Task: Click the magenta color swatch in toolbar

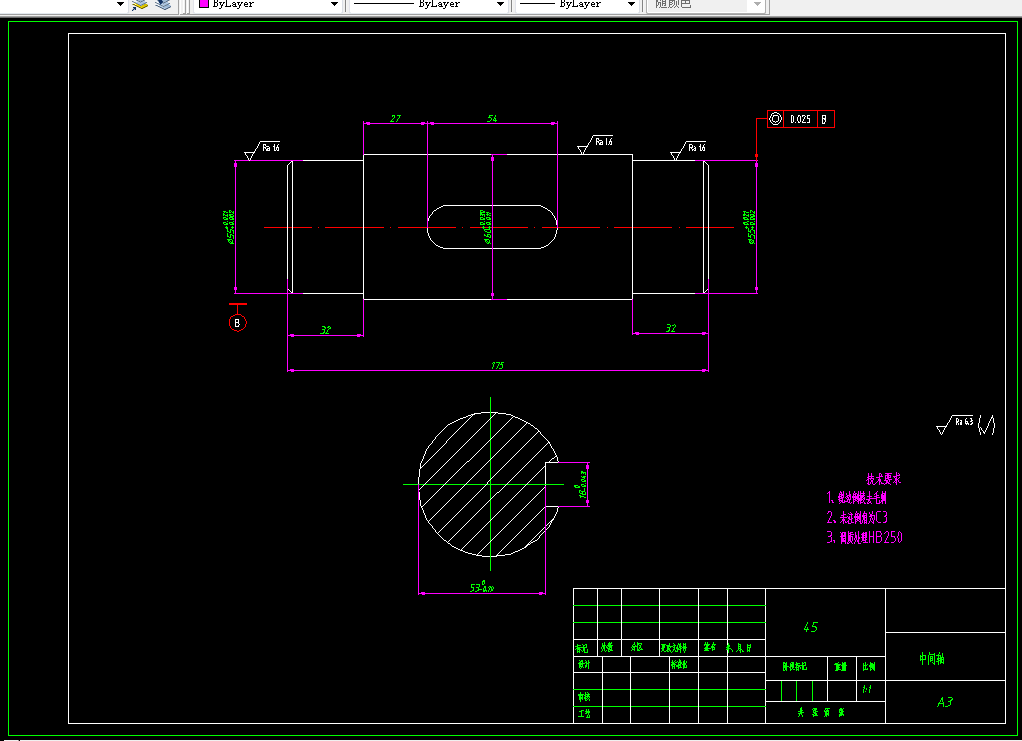Action: coord(203,4)
